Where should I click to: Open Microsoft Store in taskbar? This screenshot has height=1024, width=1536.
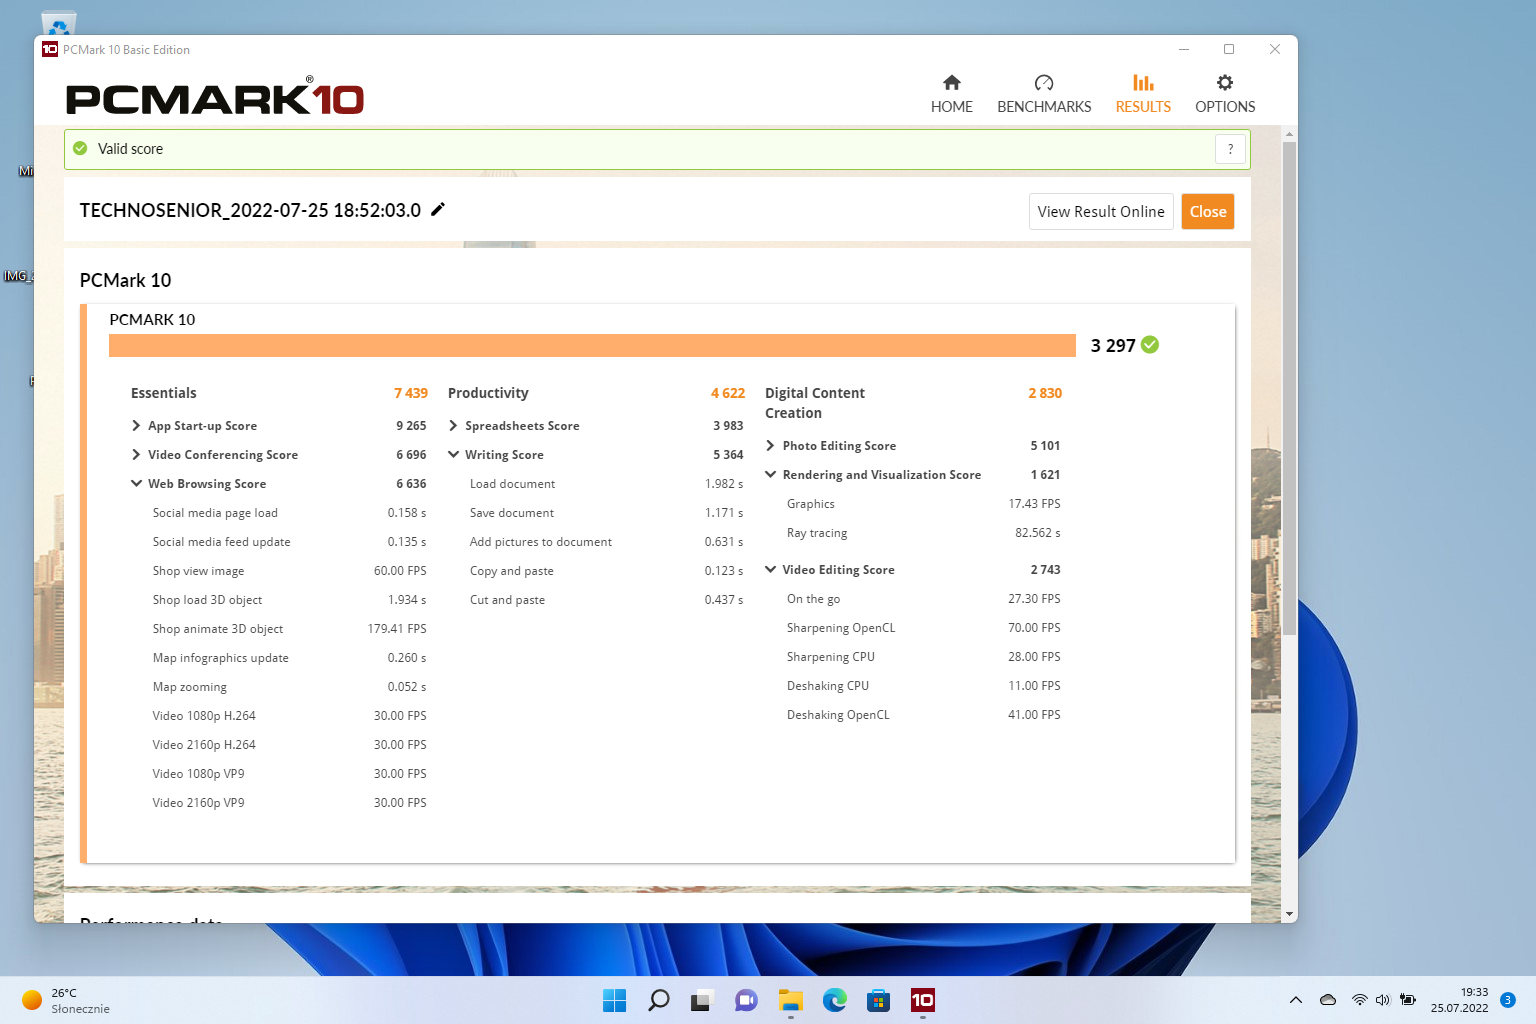(878, 1000)
